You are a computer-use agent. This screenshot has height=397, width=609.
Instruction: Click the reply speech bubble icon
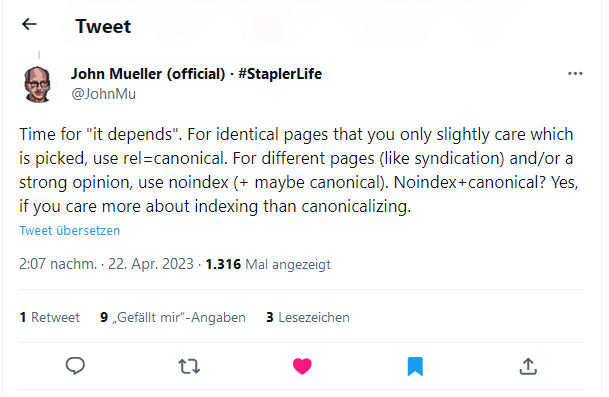pyautogui.click(x=75, y=366)
